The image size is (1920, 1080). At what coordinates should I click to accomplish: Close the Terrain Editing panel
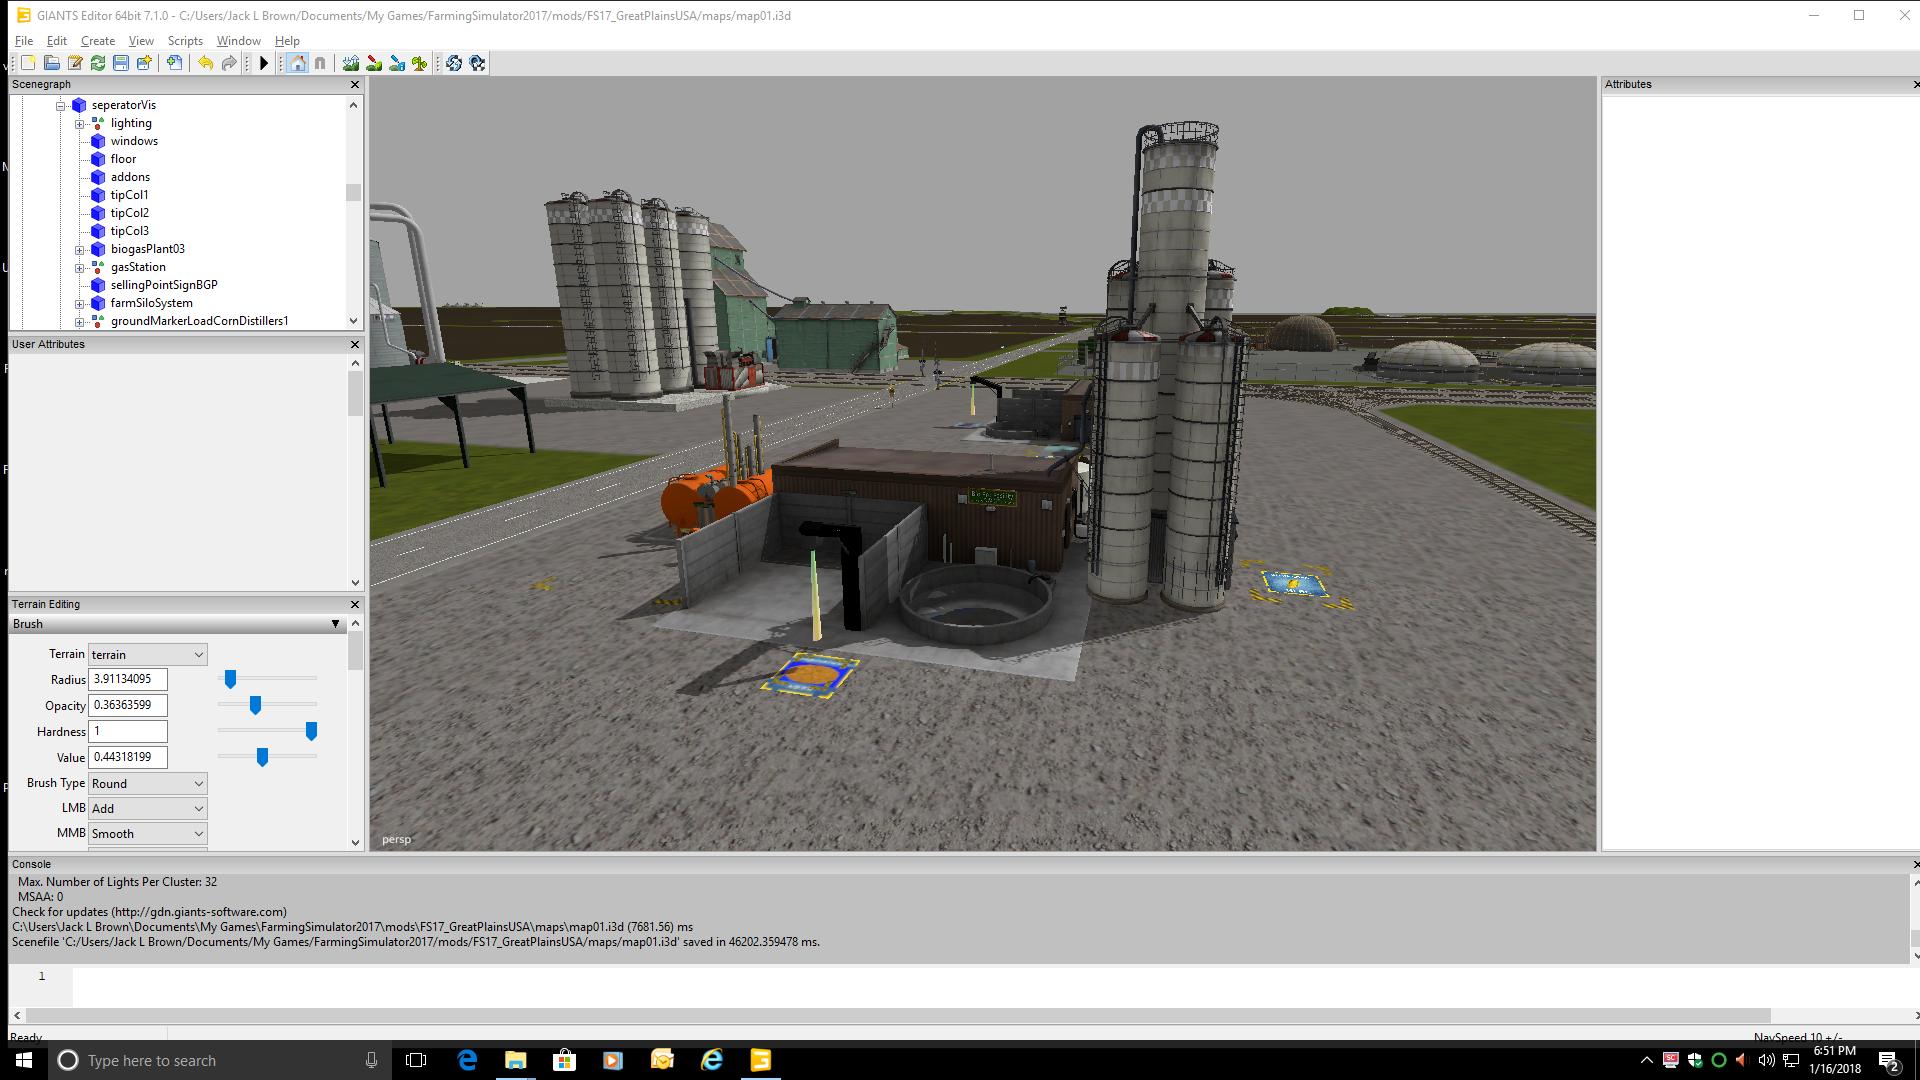pos(354,604)
